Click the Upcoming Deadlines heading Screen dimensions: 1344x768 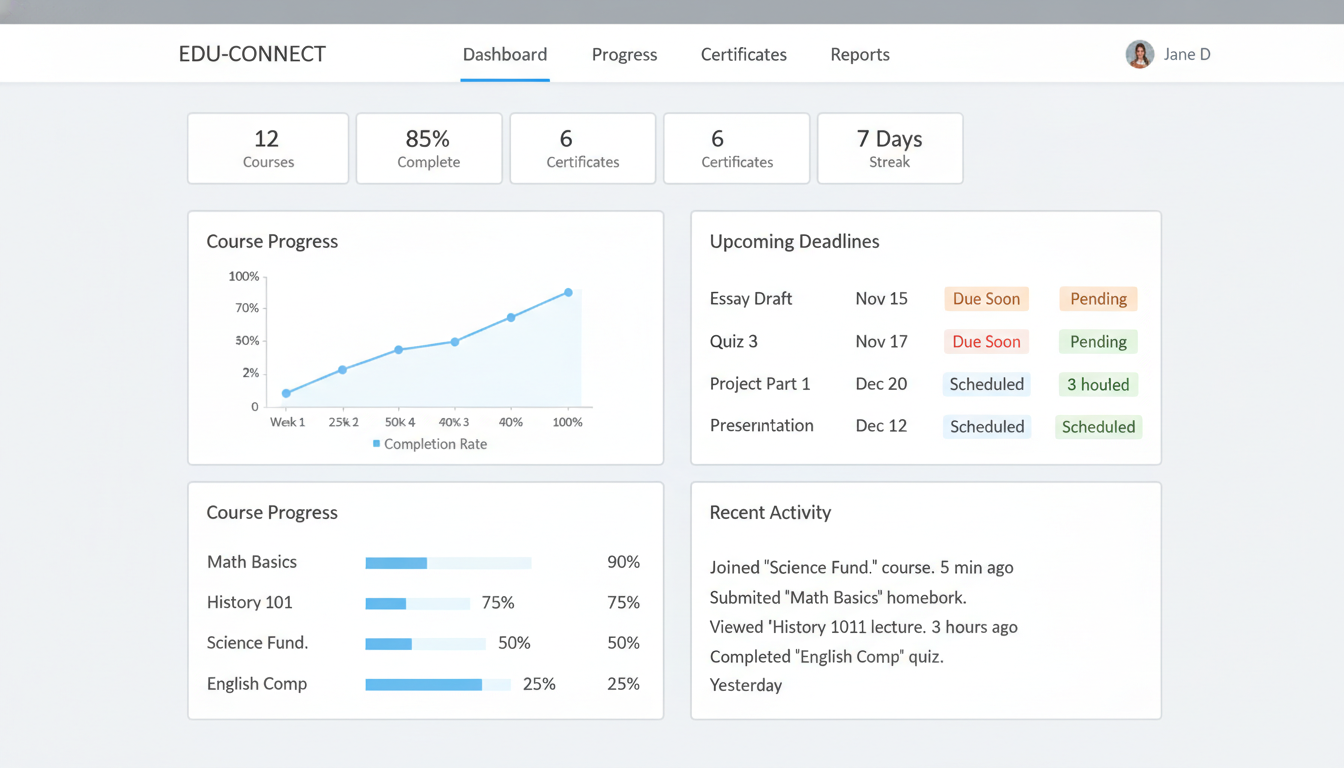tap(794, 241)
